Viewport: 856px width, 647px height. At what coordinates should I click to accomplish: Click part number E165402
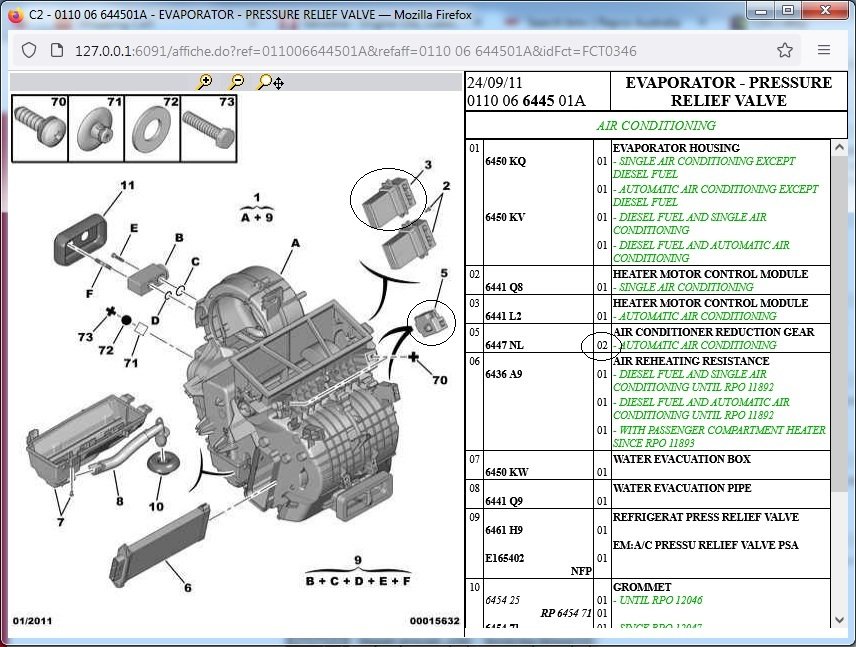[x=504, y=558]
